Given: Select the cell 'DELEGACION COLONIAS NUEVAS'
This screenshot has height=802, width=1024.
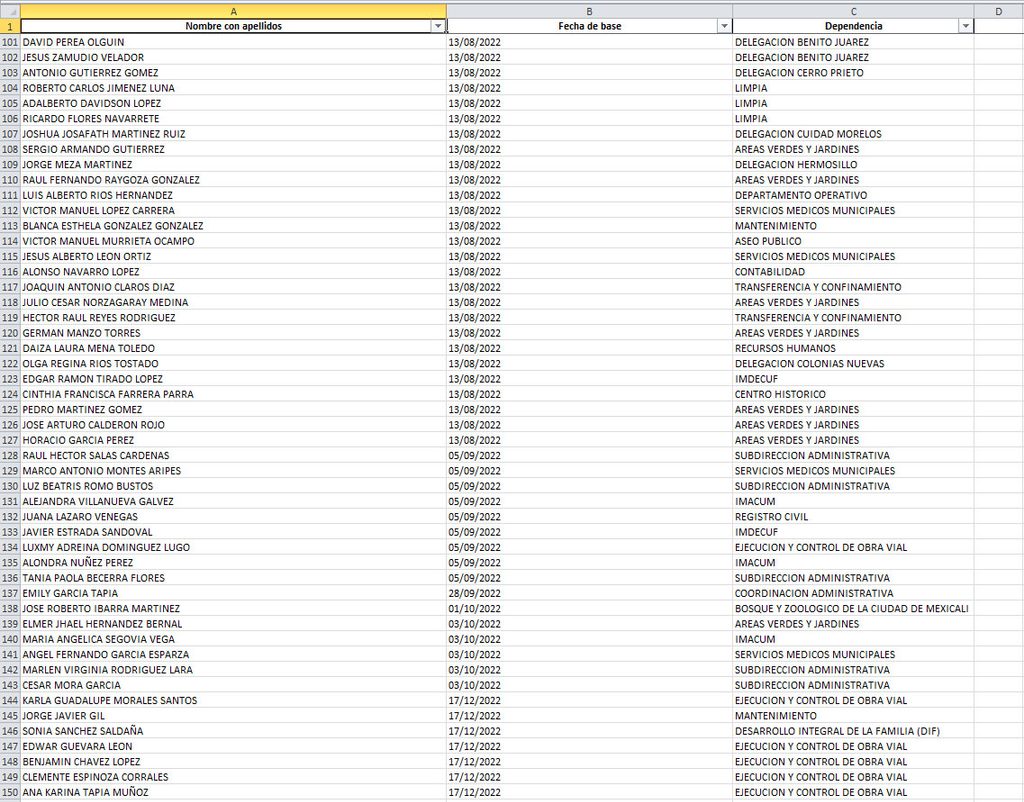Looking at the screenshot, I should [x=853, y=364].
